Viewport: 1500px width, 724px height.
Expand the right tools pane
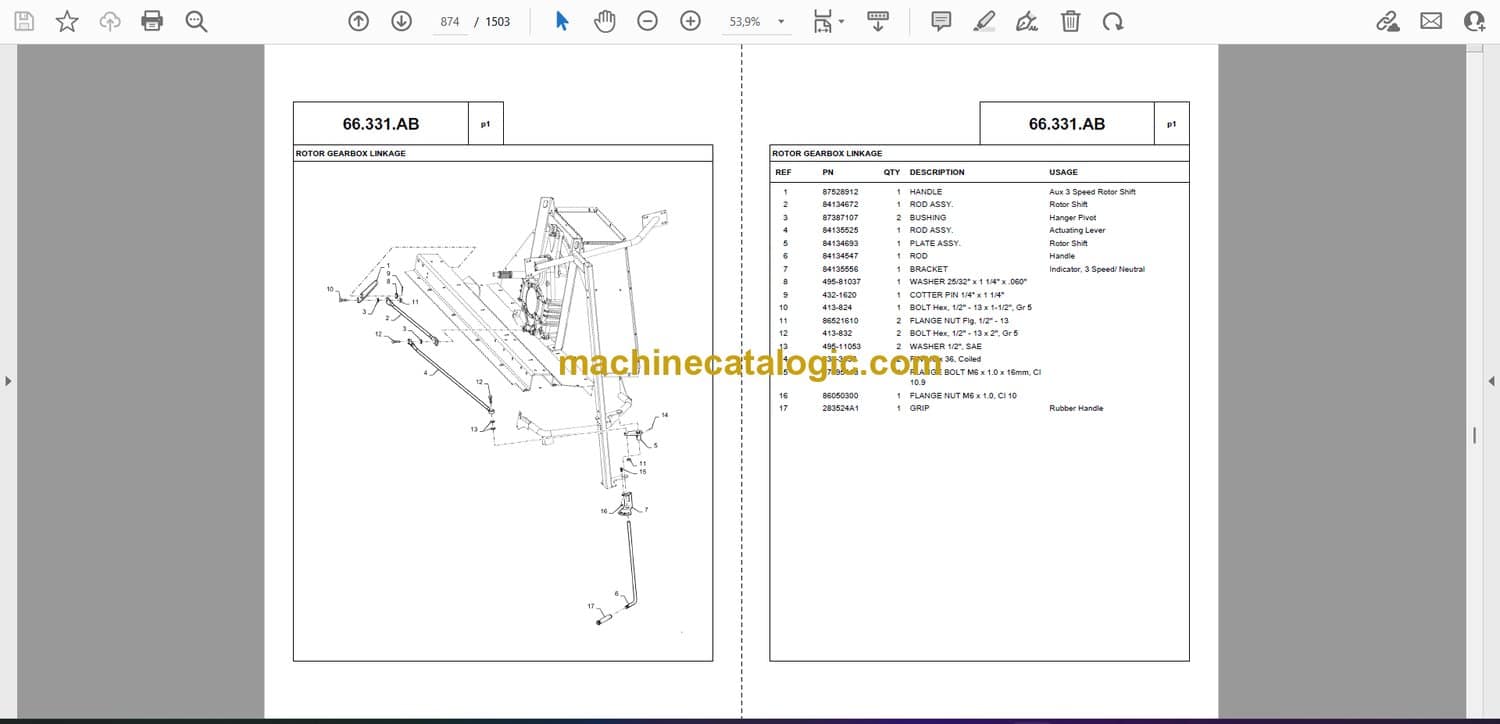coord(1492,381)
